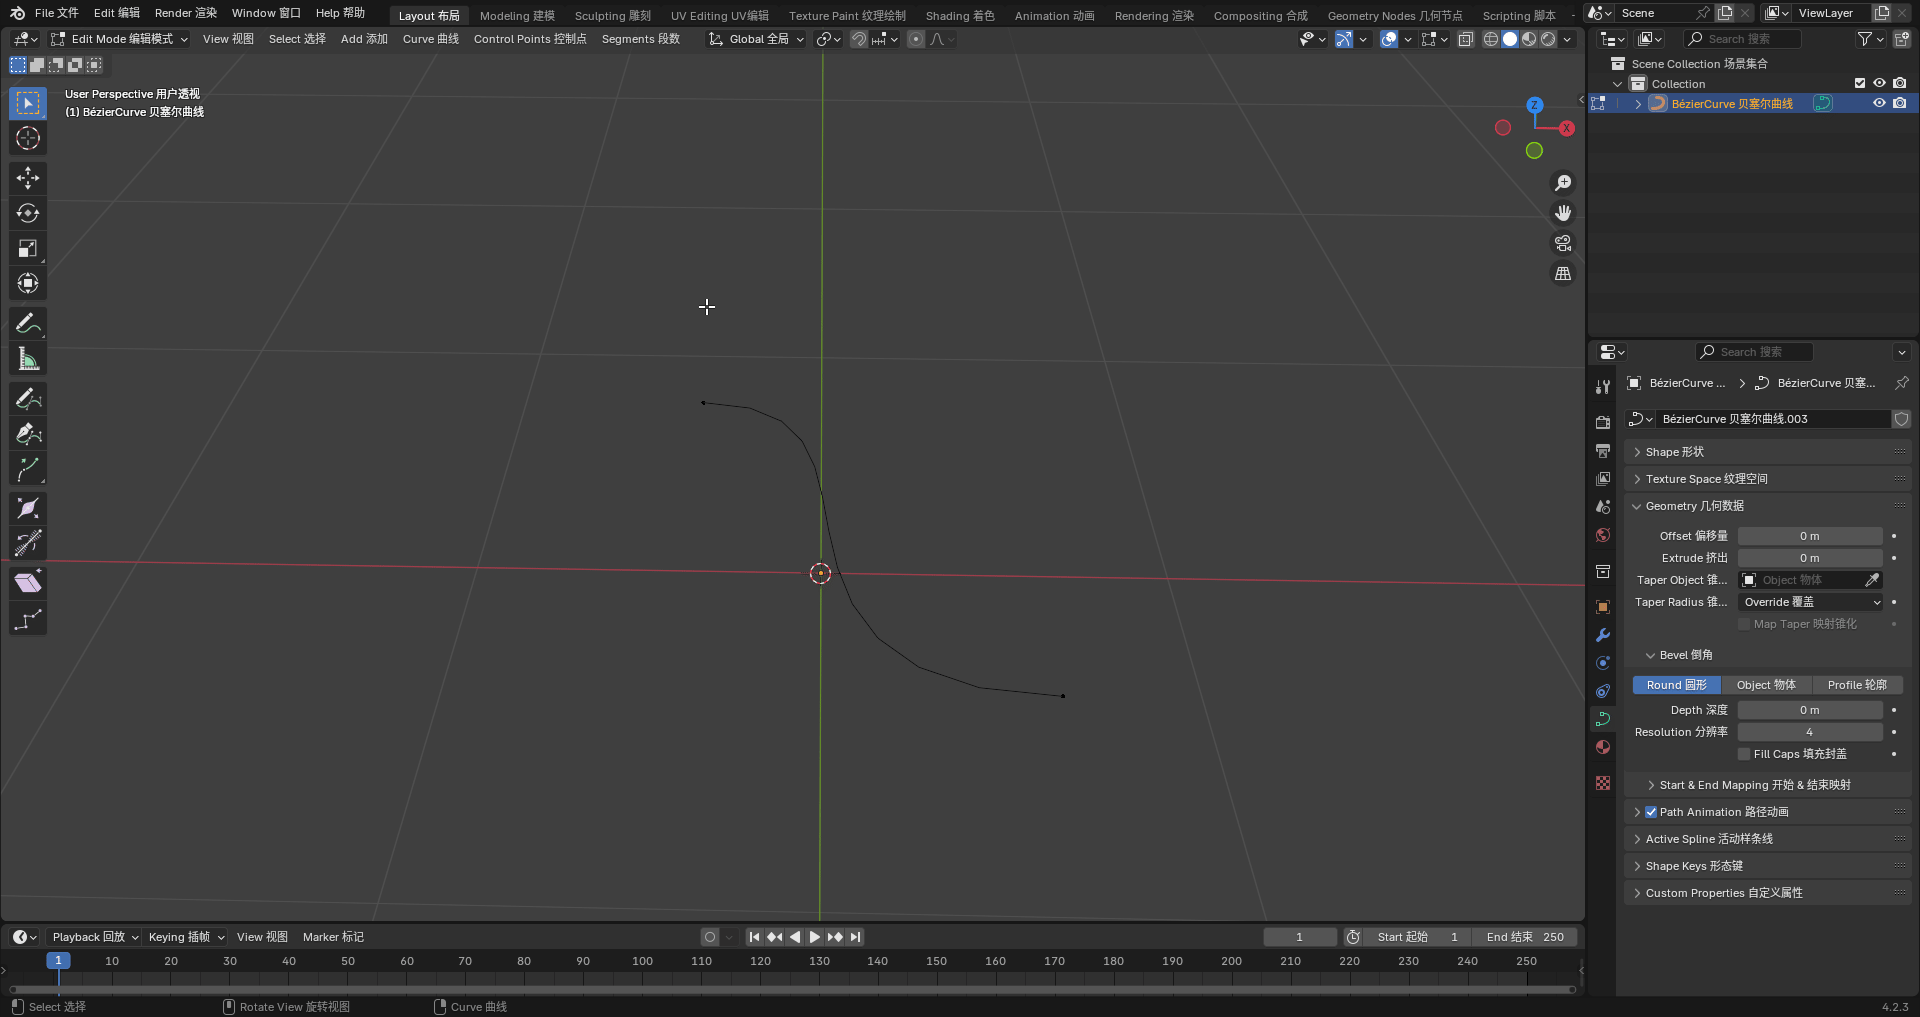Select the Move tool
The width and height of the screenshot is (1920, 1017).
pos(28,178)
